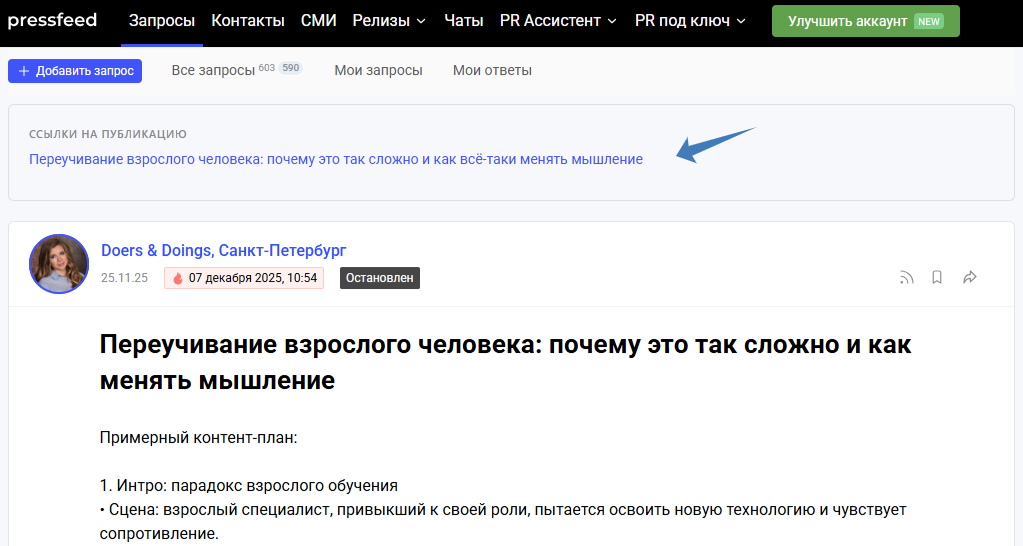Expand the Релизы dropdown menu
Image resolution: width=1023 pixels, height=546 pixels.
pos(389,21)
